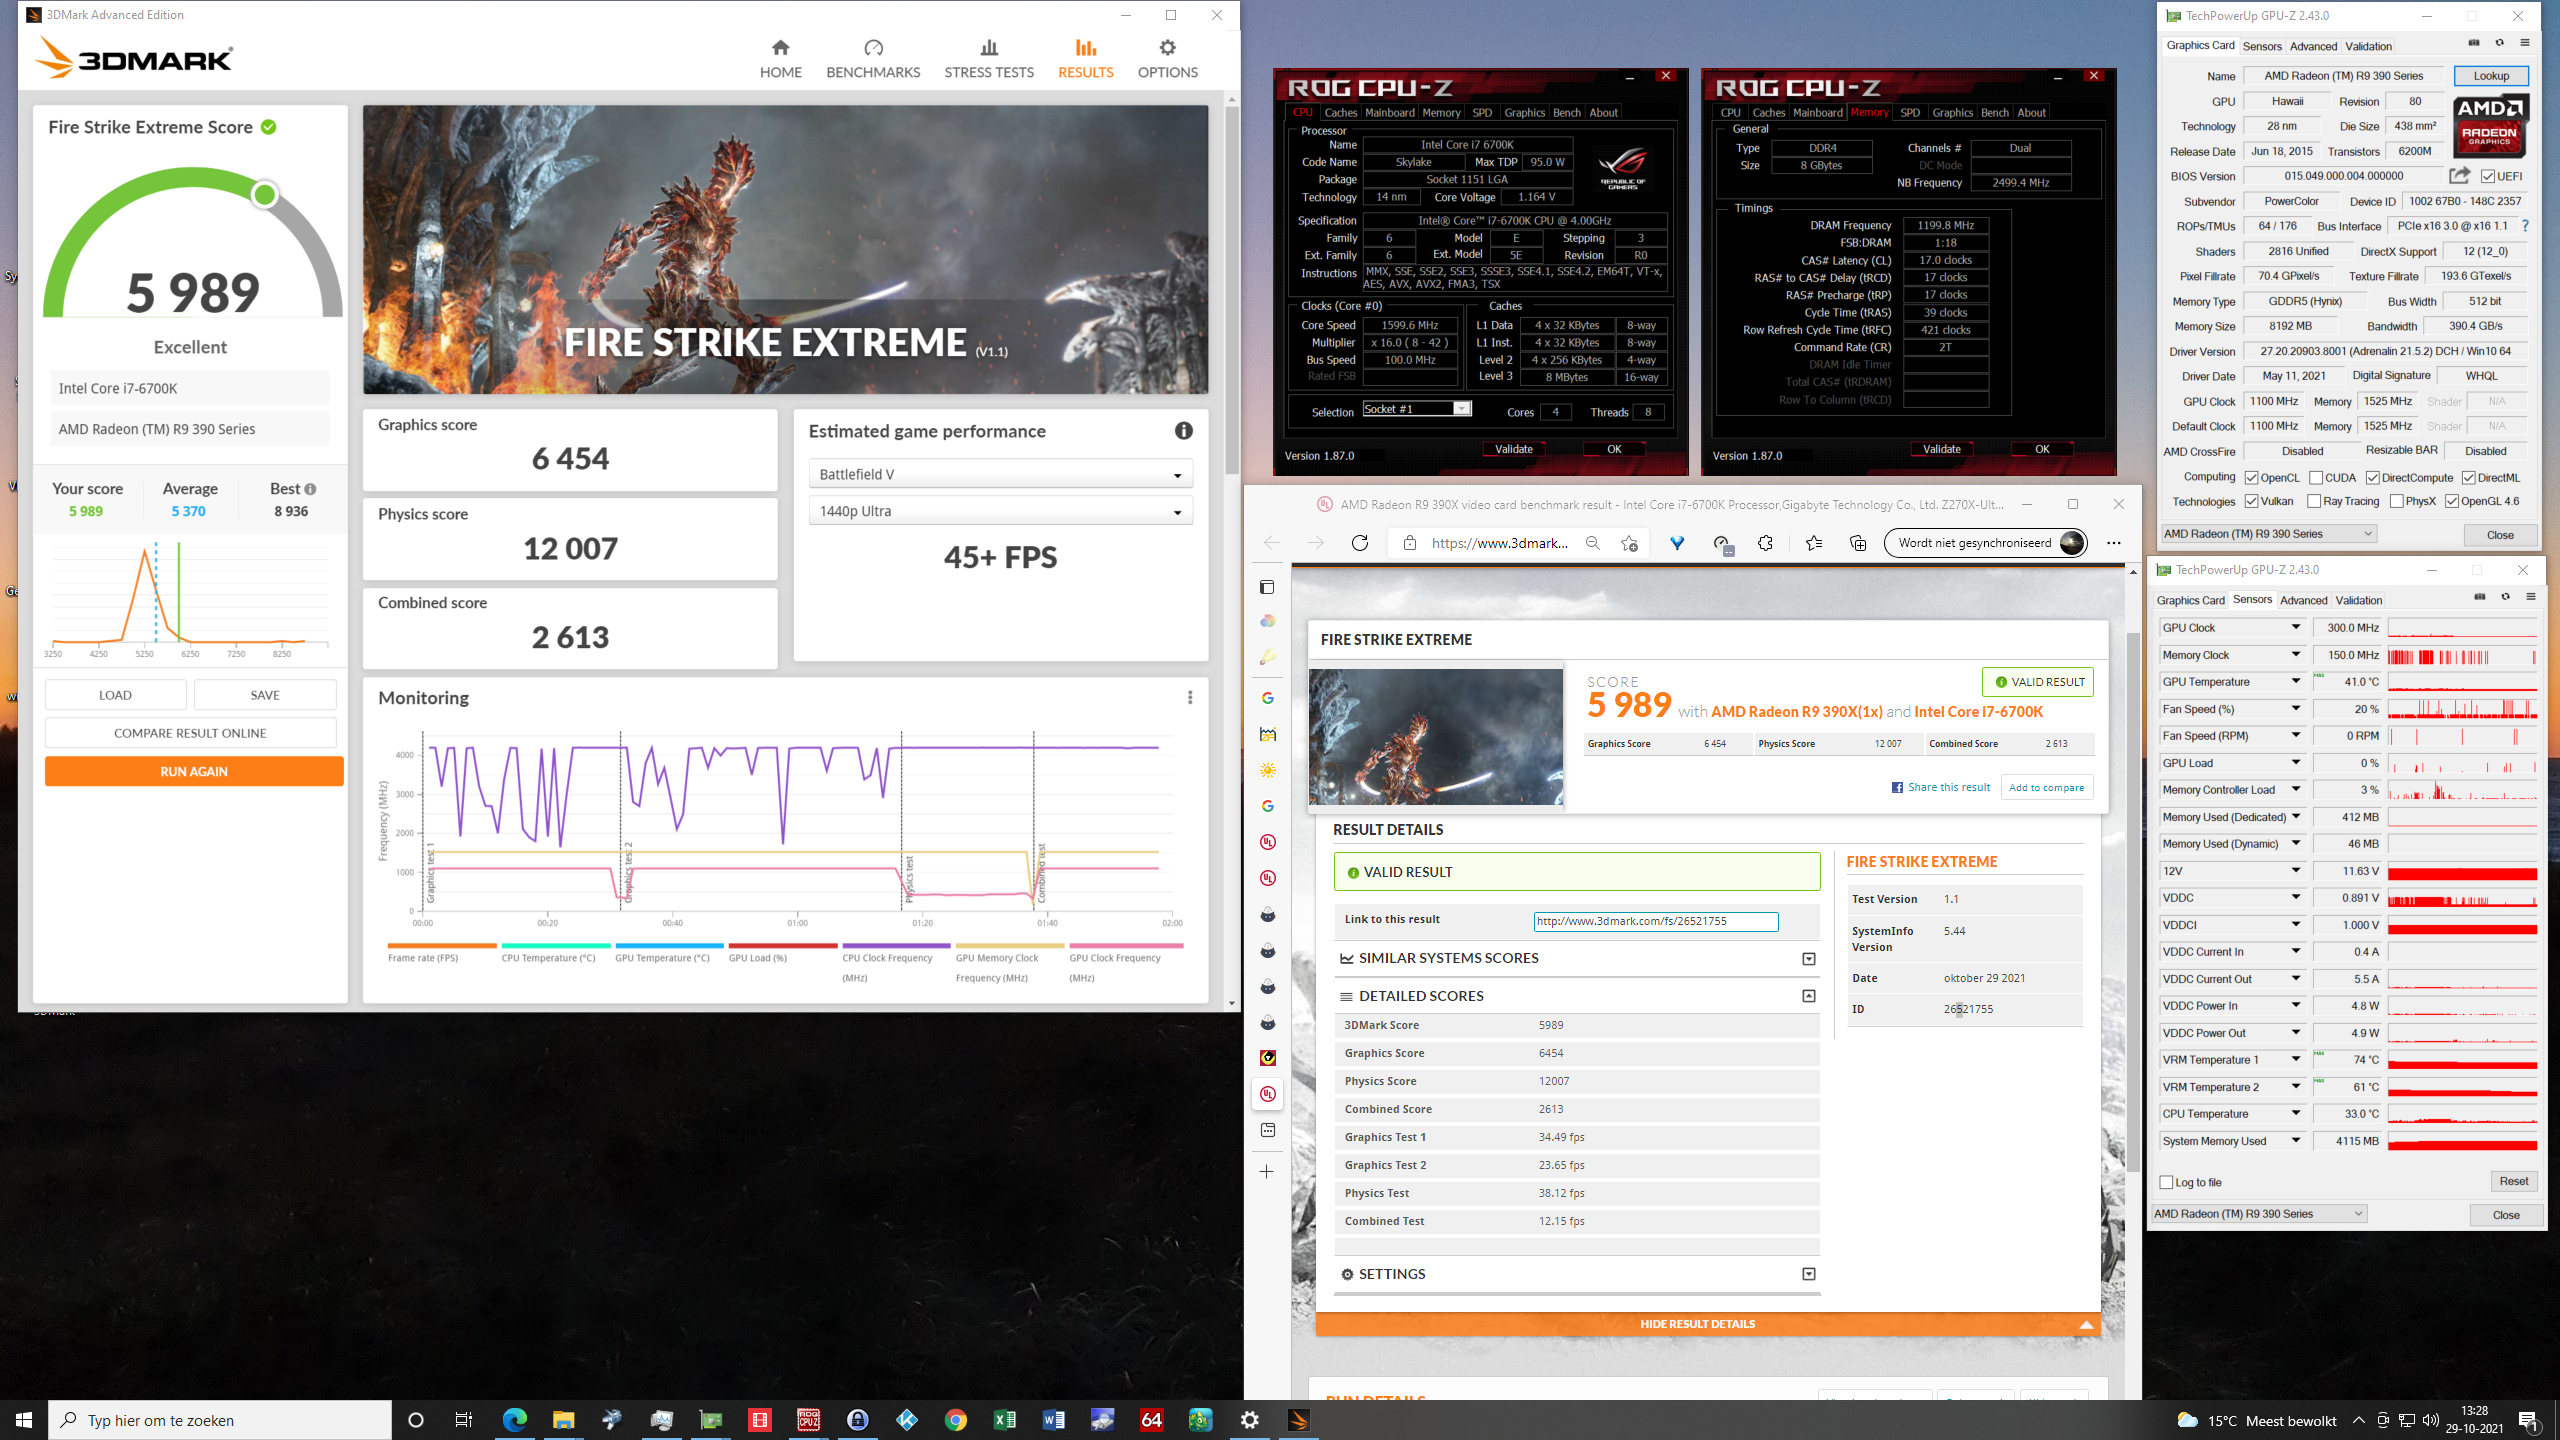The height and width of the screenshot is (1440, 2560).
Task: Click Add to compare on result page
Action: (2046, 788)
